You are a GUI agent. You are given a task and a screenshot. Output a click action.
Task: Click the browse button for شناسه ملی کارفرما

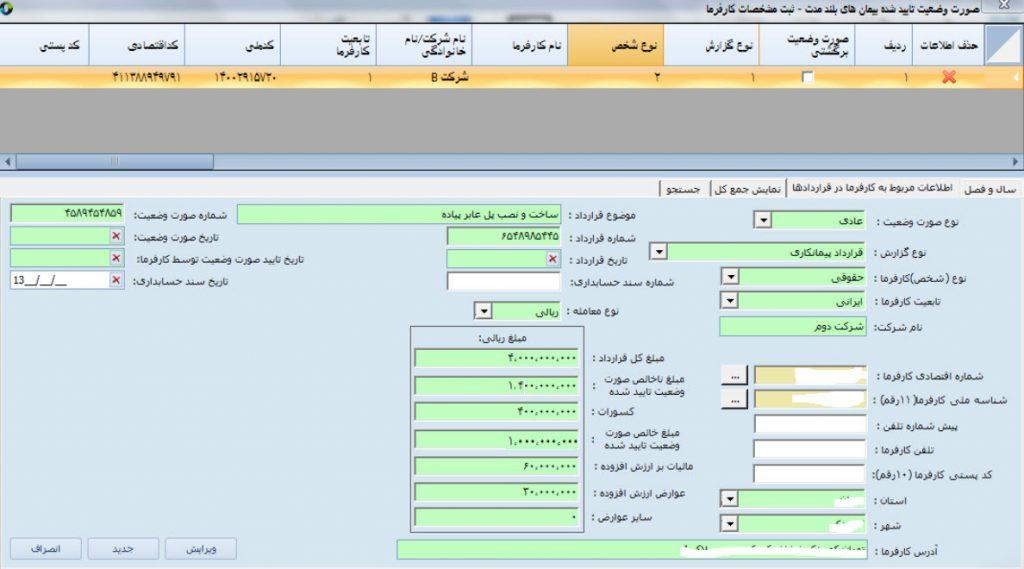(x=737, y=400)
